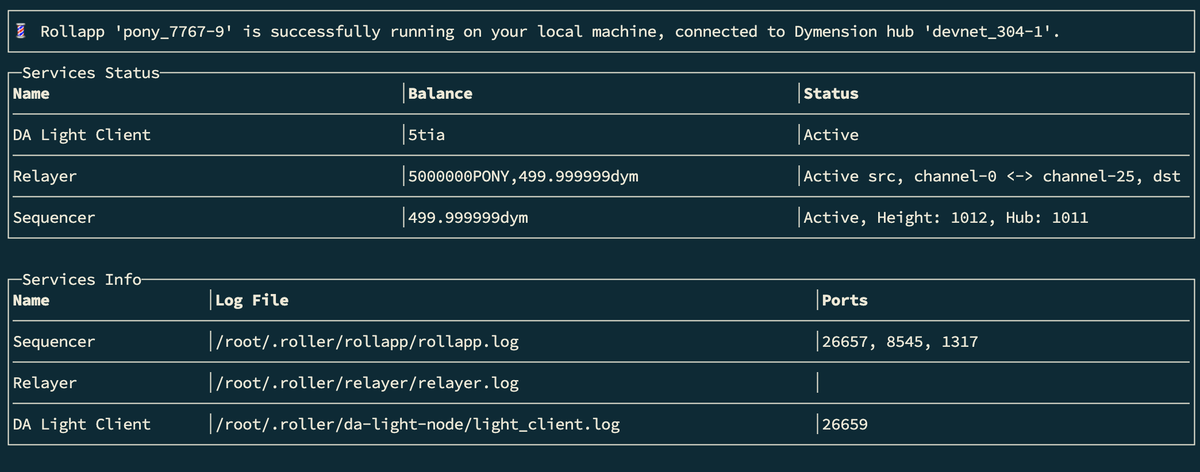Screen dimensions: 1200x472
Task: Select the rollapp.log file path
Action: pyautogui.click(x=367, y=341)
